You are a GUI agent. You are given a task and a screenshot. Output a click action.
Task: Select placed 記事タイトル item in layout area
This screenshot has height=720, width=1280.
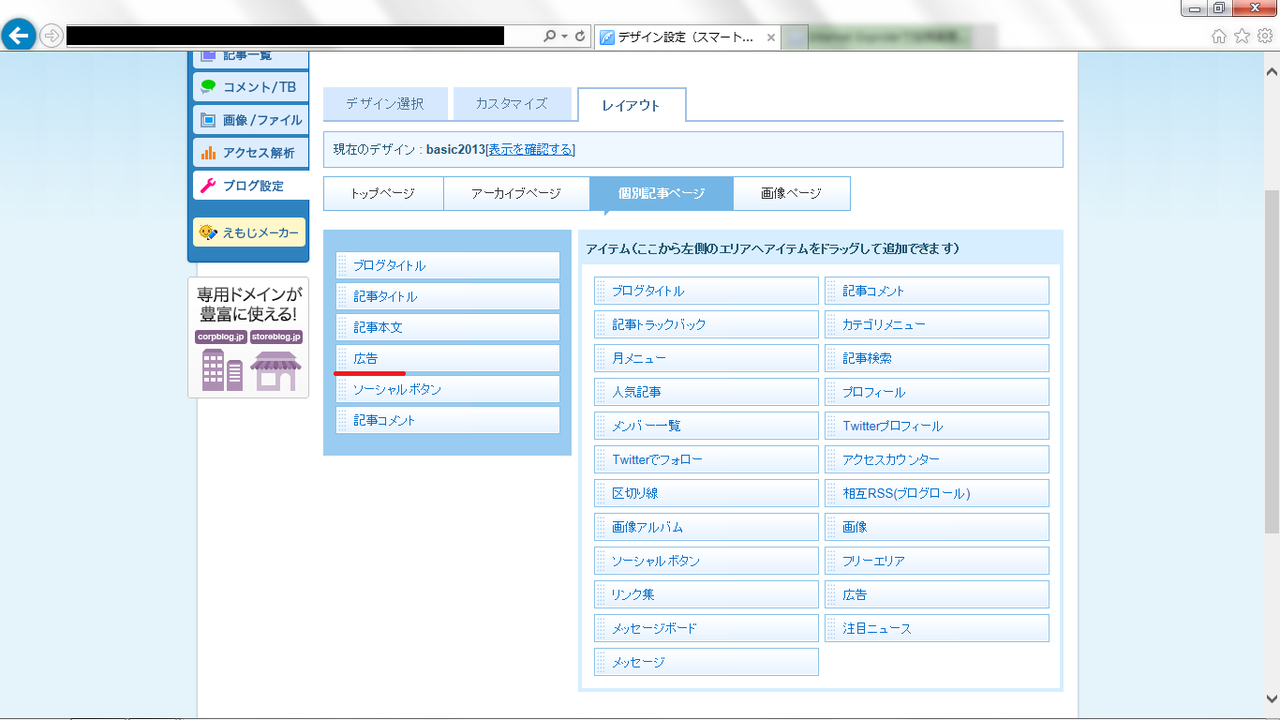tap(448, 297)
